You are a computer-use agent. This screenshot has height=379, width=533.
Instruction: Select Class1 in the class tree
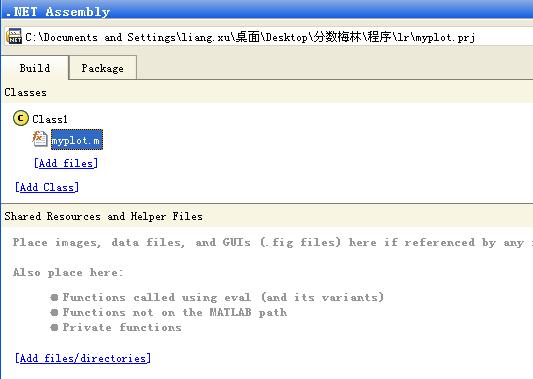[x=50, y=119]
